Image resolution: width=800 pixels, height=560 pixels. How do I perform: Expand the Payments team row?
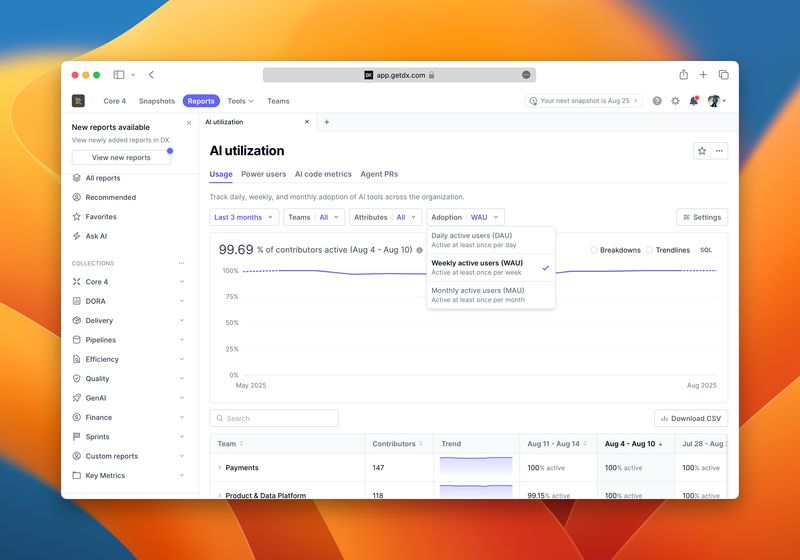pyautogui.click(x=219, y=468)
